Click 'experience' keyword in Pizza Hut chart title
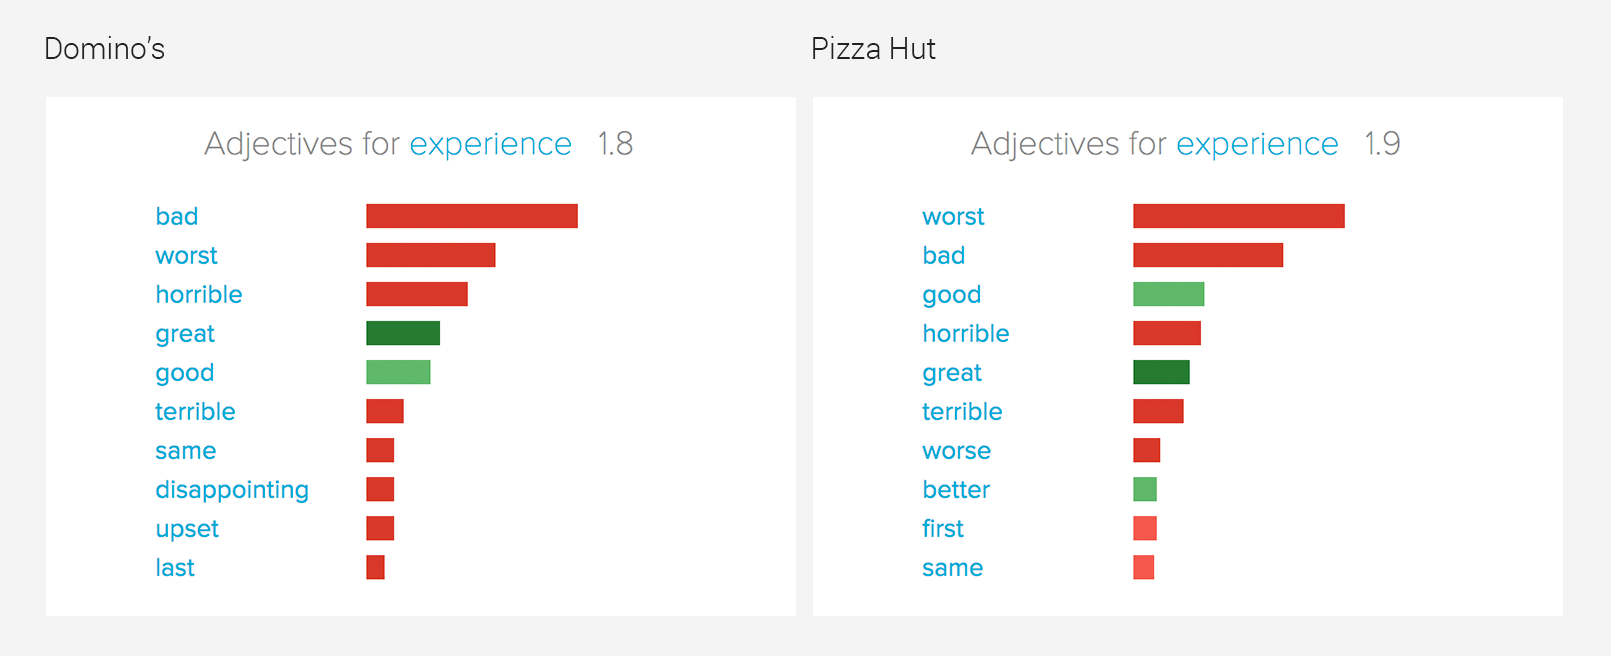The image size is (1611, 656). 1257,144
